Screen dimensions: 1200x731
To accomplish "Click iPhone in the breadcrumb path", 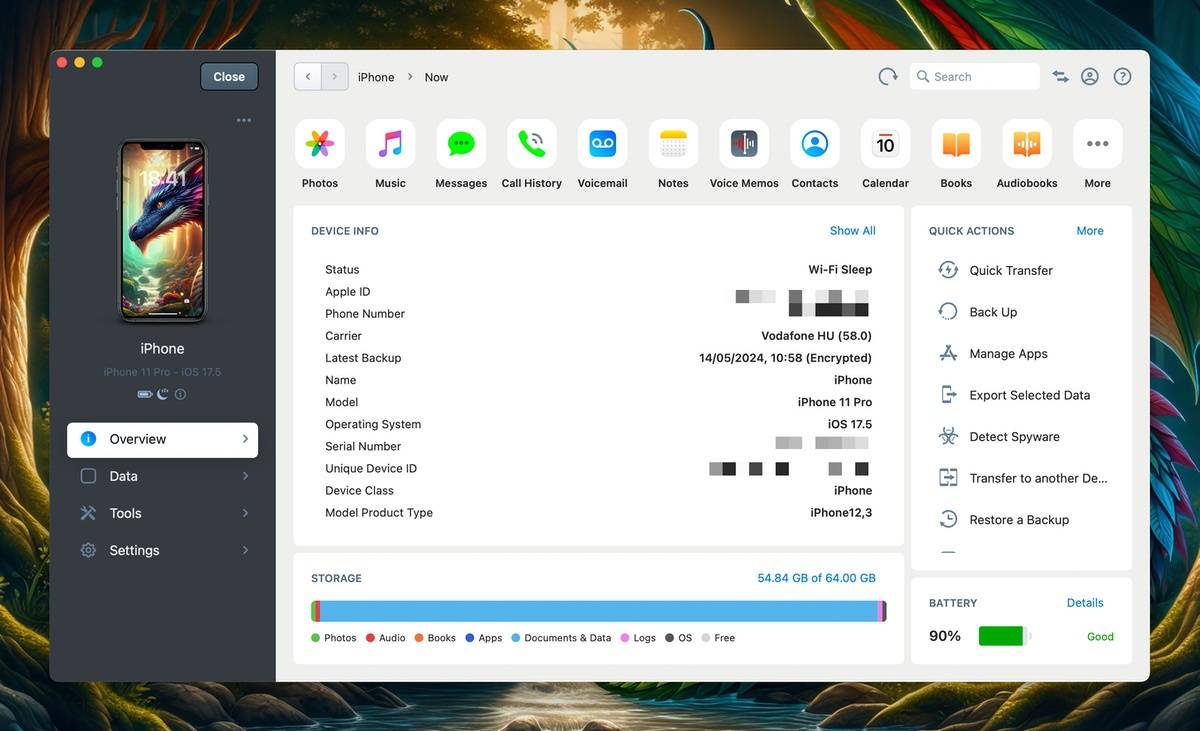I will pos(376,77).
